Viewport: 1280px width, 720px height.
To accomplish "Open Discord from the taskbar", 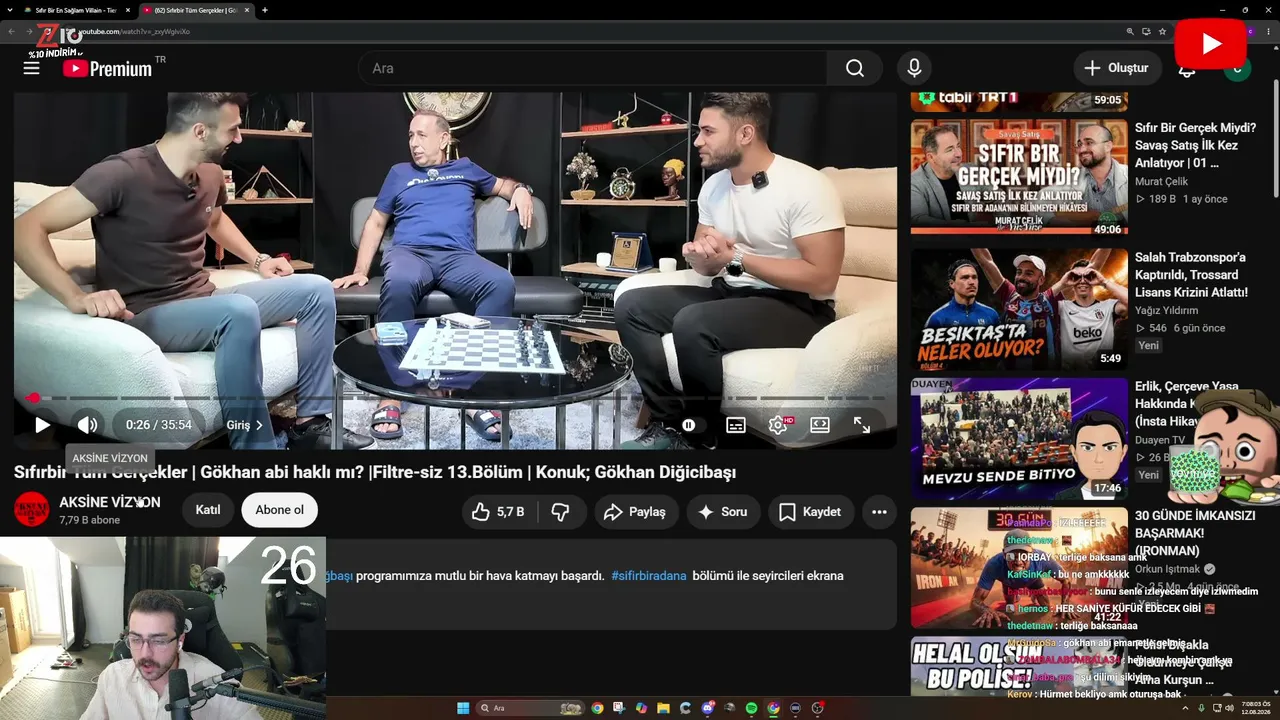I will click(707, 708).
